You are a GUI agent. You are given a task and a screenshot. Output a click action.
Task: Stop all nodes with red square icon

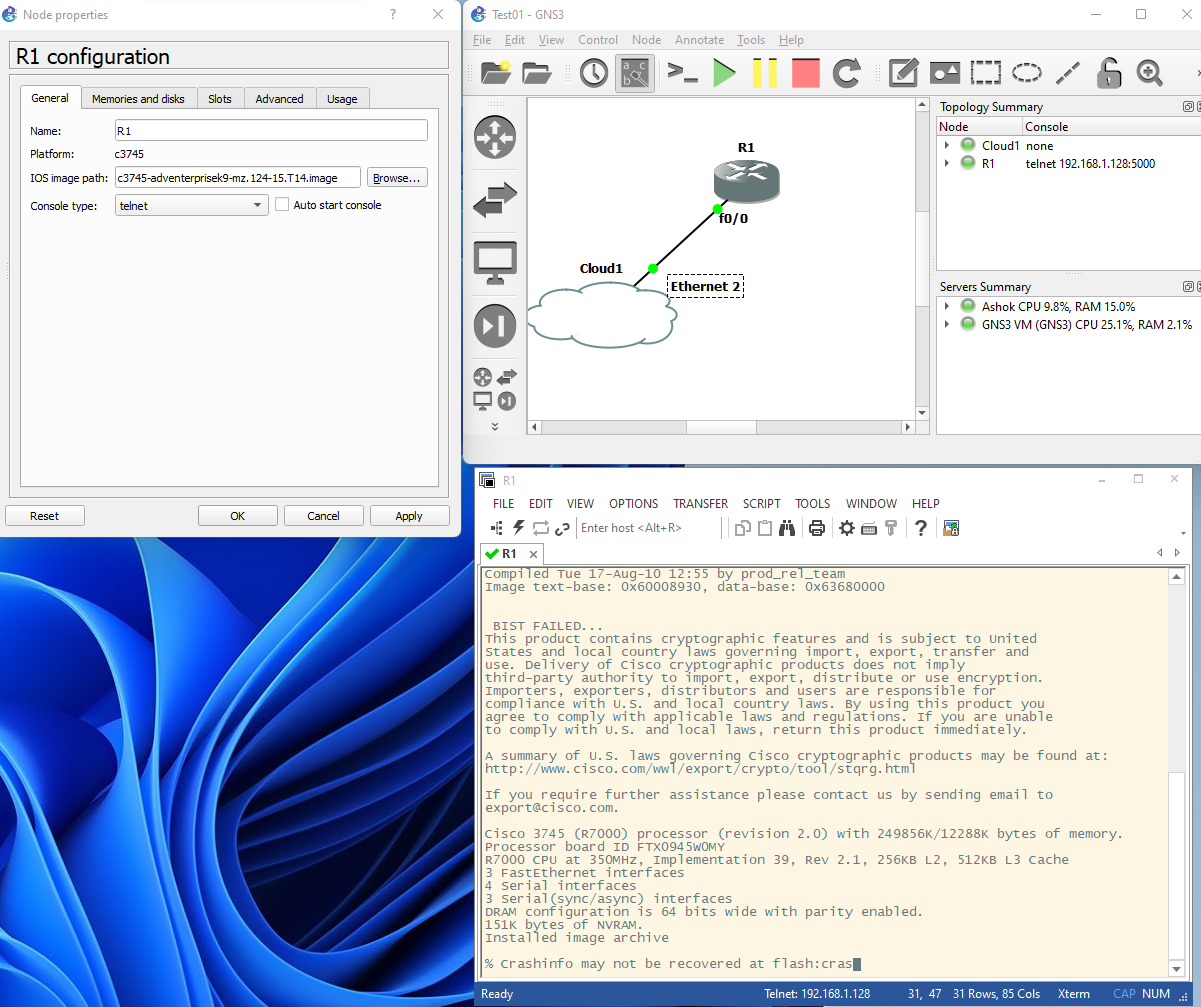click(x=806, y=73)
